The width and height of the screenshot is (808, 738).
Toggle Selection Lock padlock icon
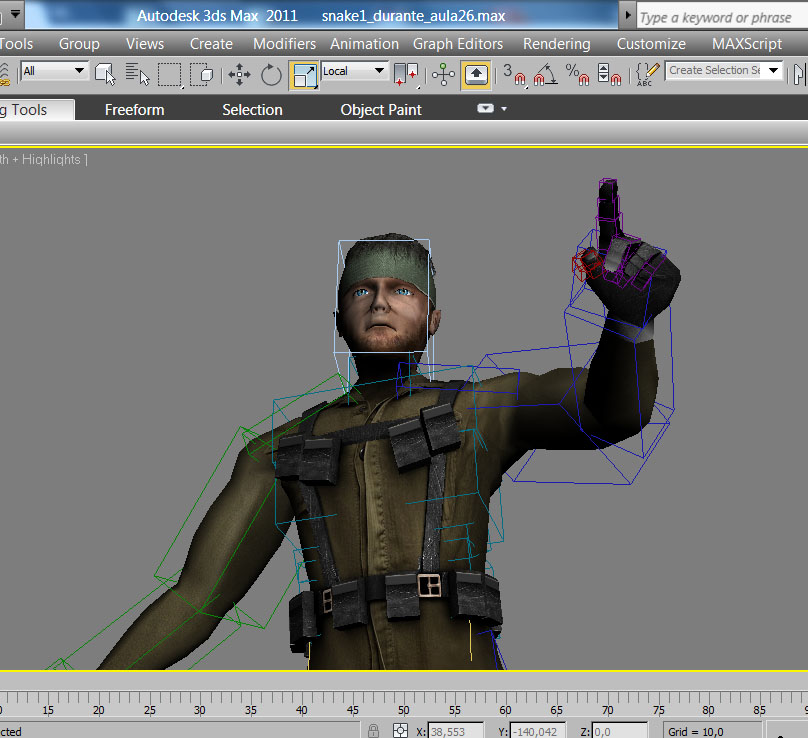tap(372, 731)
